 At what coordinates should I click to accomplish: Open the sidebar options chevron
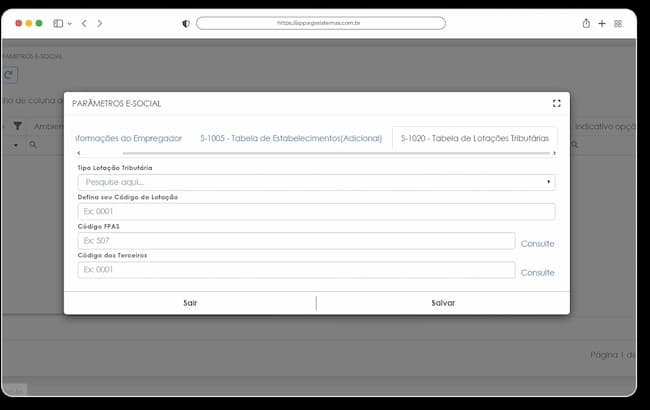[70, 24]
